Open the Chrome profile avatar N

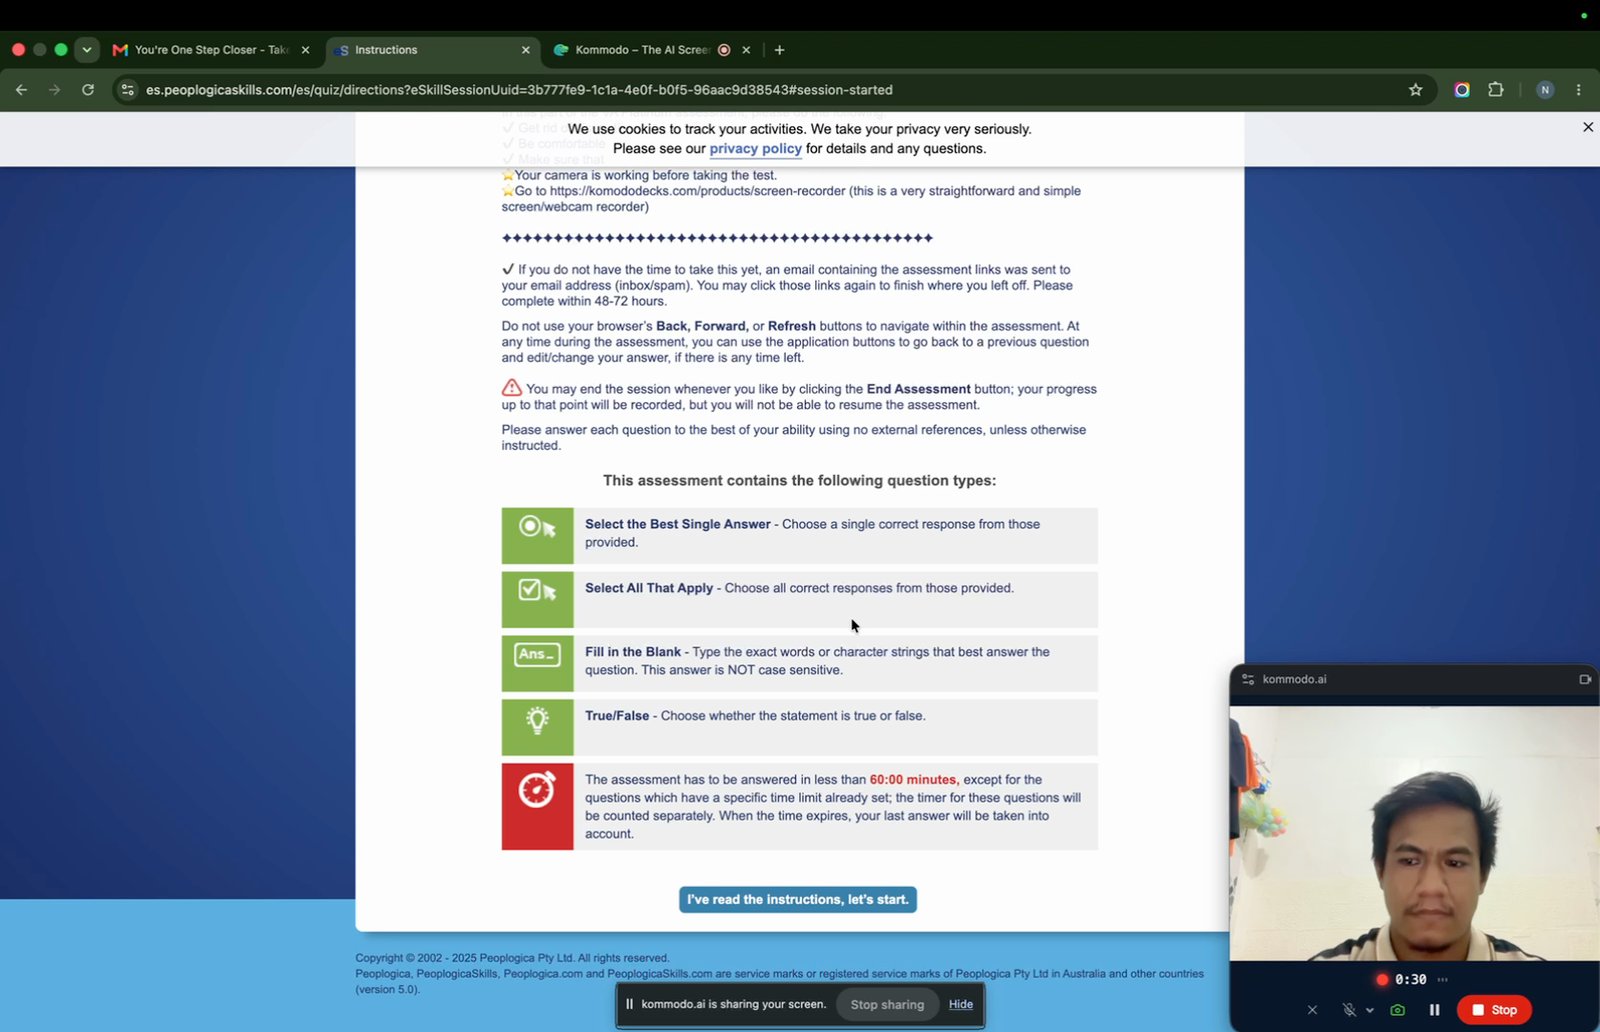coord(1545,90)
